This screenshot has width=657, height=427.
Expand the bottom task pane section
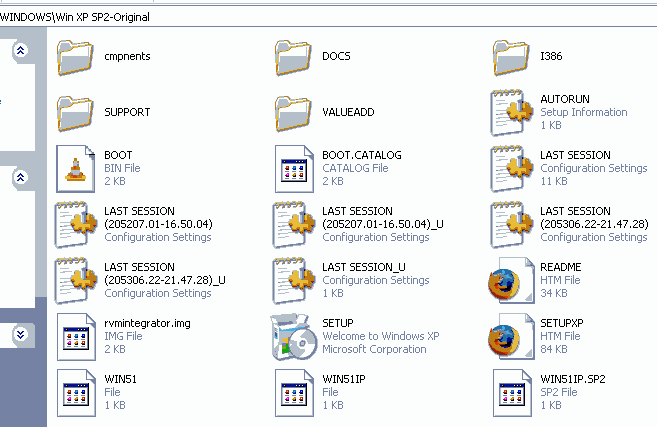pos(21,334)
